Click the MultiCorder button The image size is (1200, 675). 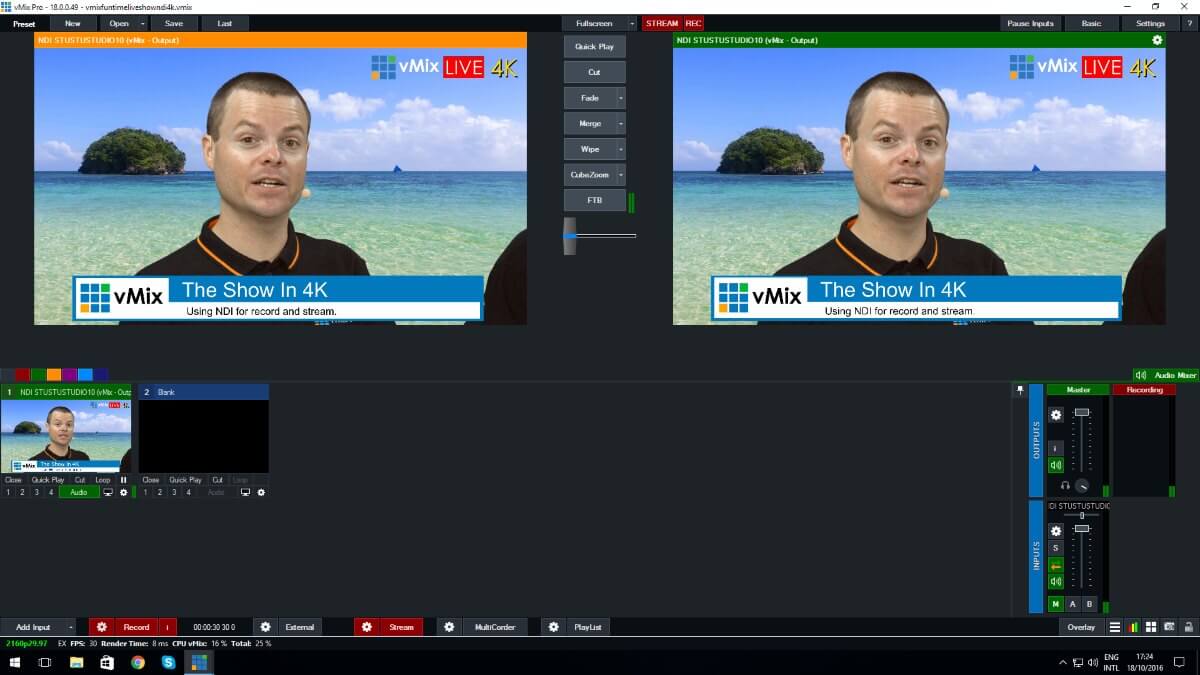tap(495, 627)
